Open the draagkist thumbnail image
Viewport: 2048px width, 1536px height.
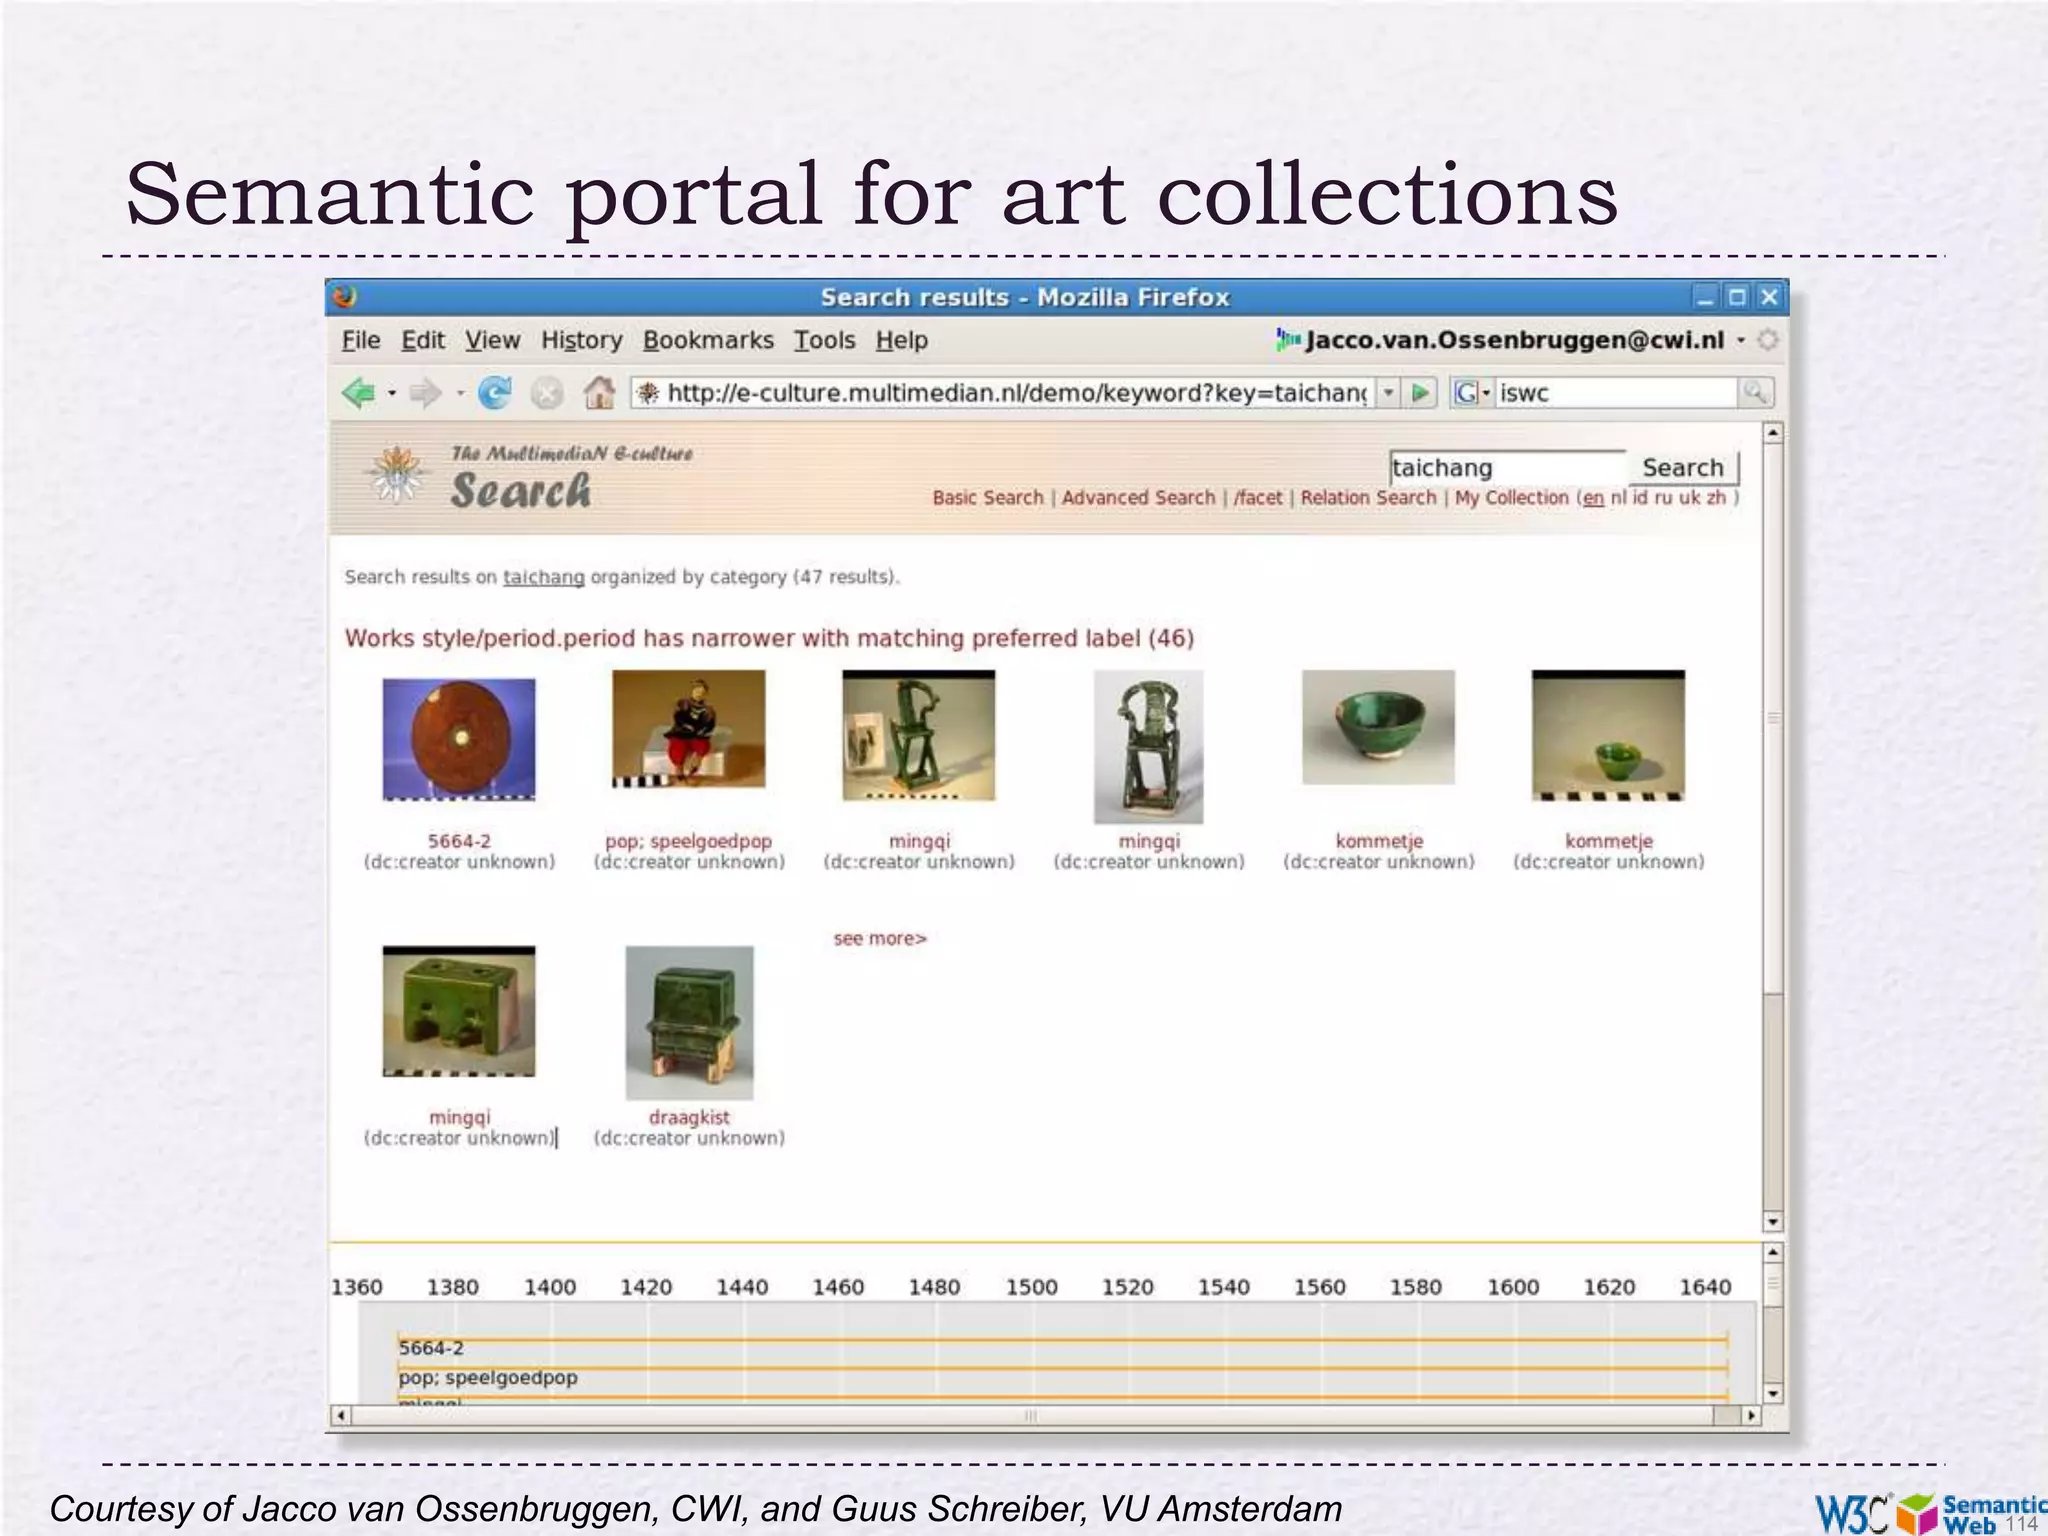pos(689,1022)
